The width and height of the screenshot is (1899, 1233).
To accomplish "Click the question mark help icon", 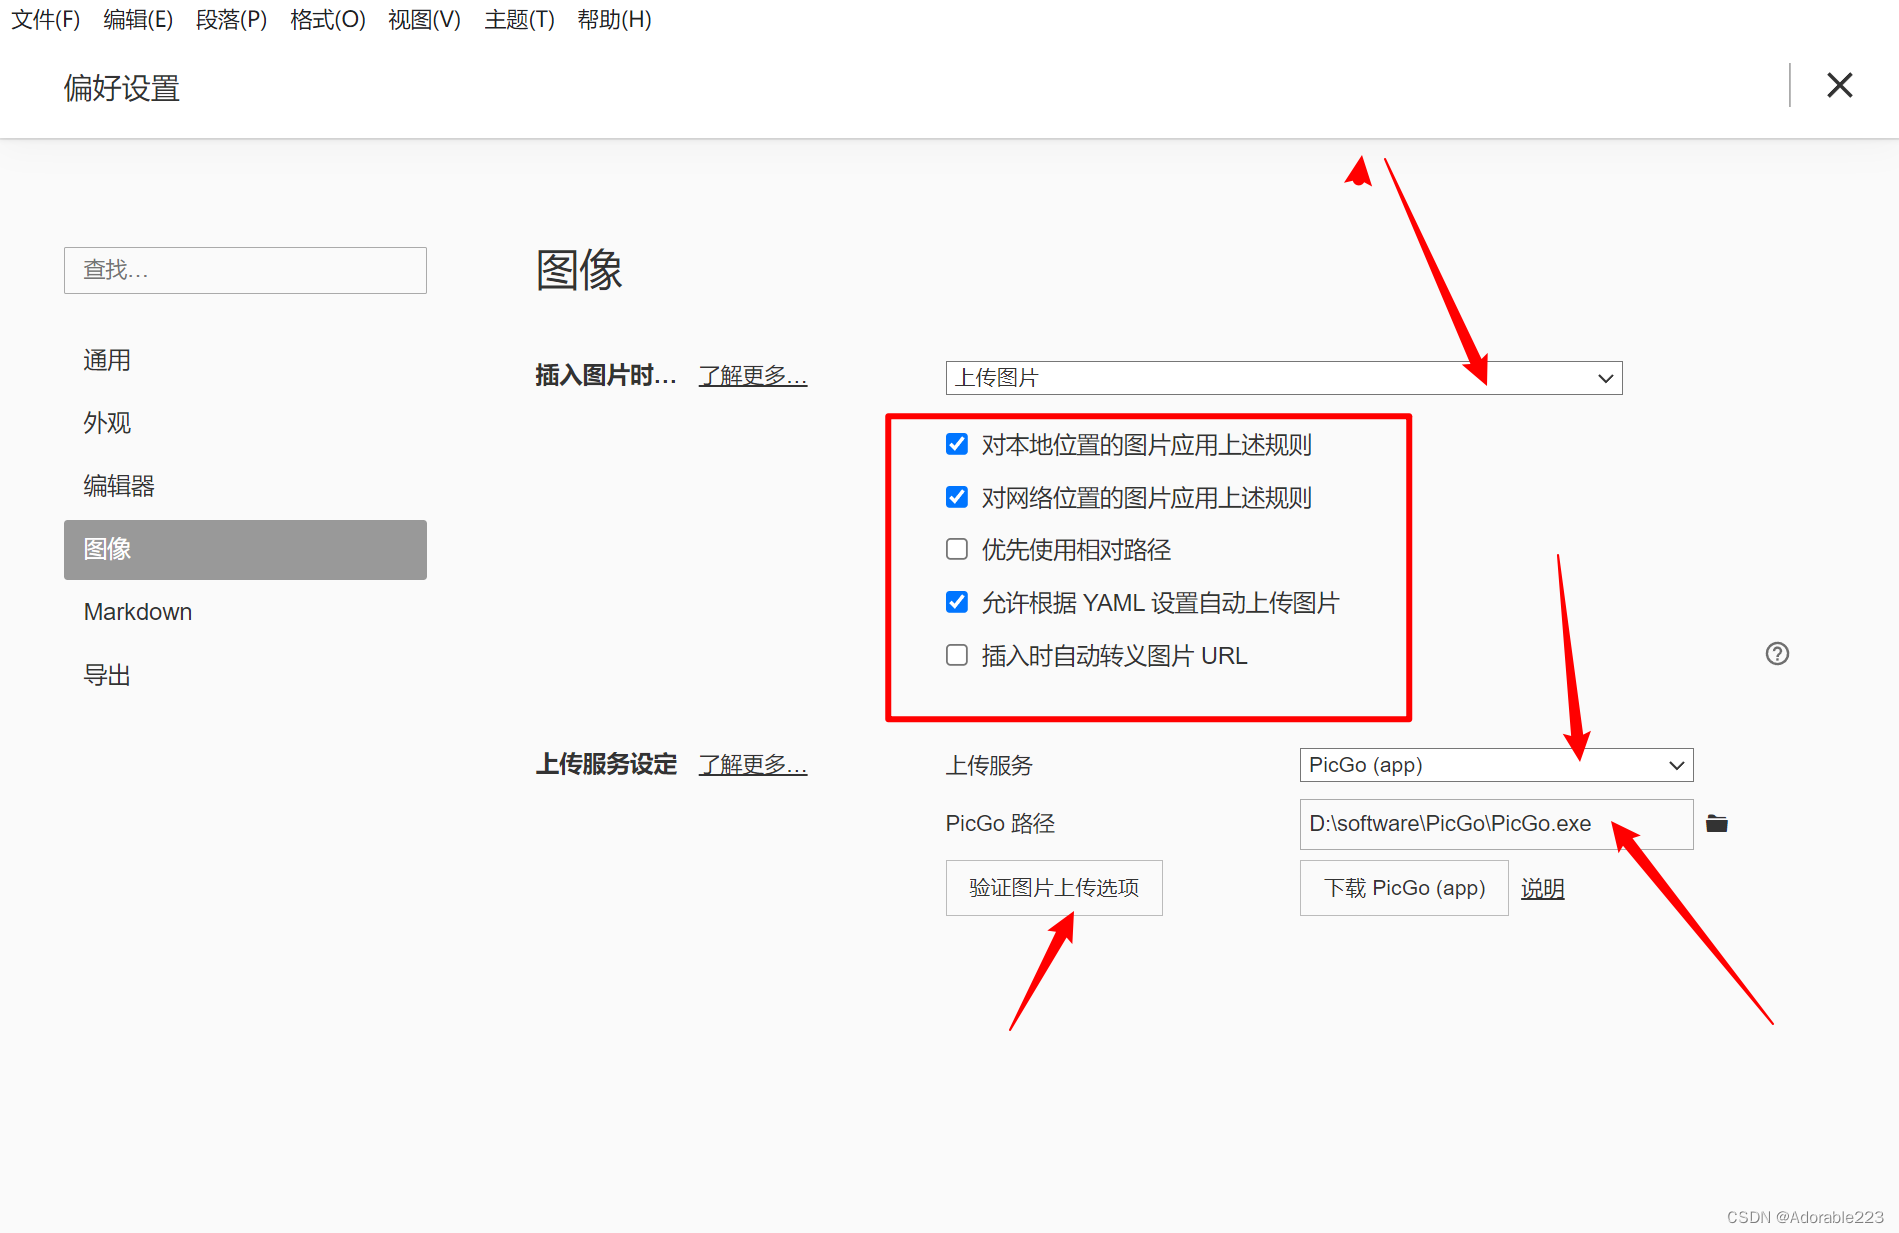I will point(1777,654).
